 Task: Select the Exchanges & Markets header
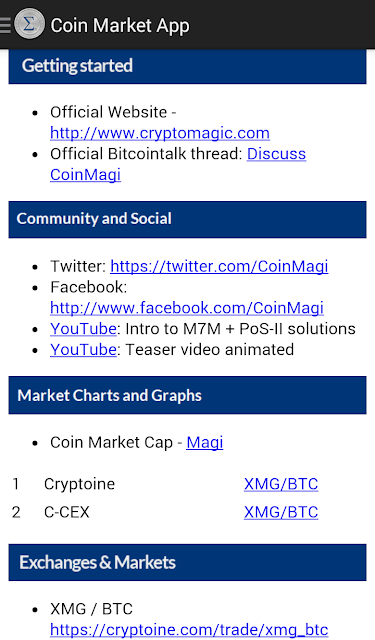coord(187,562)
